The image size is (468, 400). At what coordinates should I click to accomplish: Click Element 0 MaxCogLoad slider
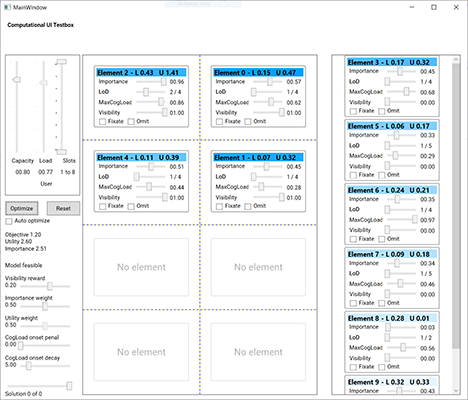(x=268, y=102)
